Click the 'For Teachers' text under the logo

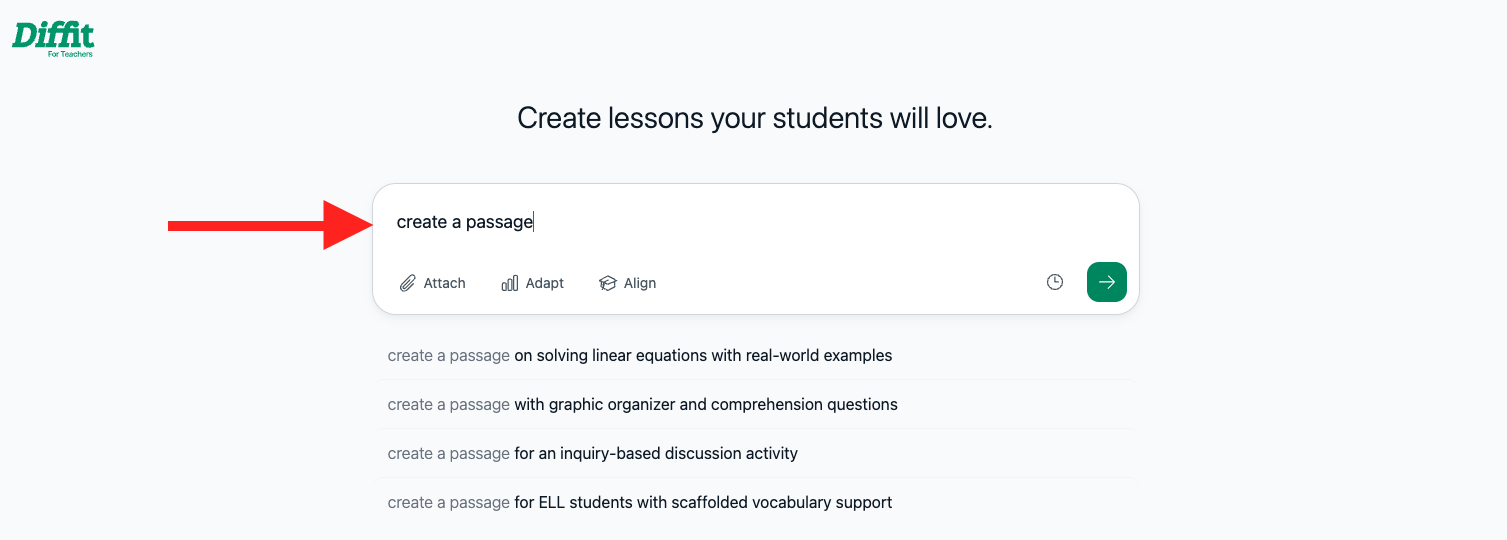pyautogui.click(x=70, y=54)
